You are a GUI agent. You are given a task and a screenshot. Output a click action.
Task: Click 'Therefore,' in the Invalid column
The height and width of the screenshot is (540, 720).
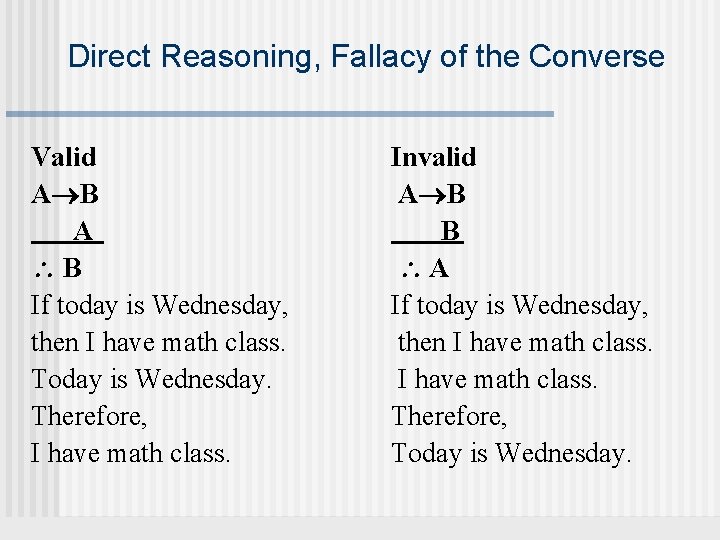point(450,417)
